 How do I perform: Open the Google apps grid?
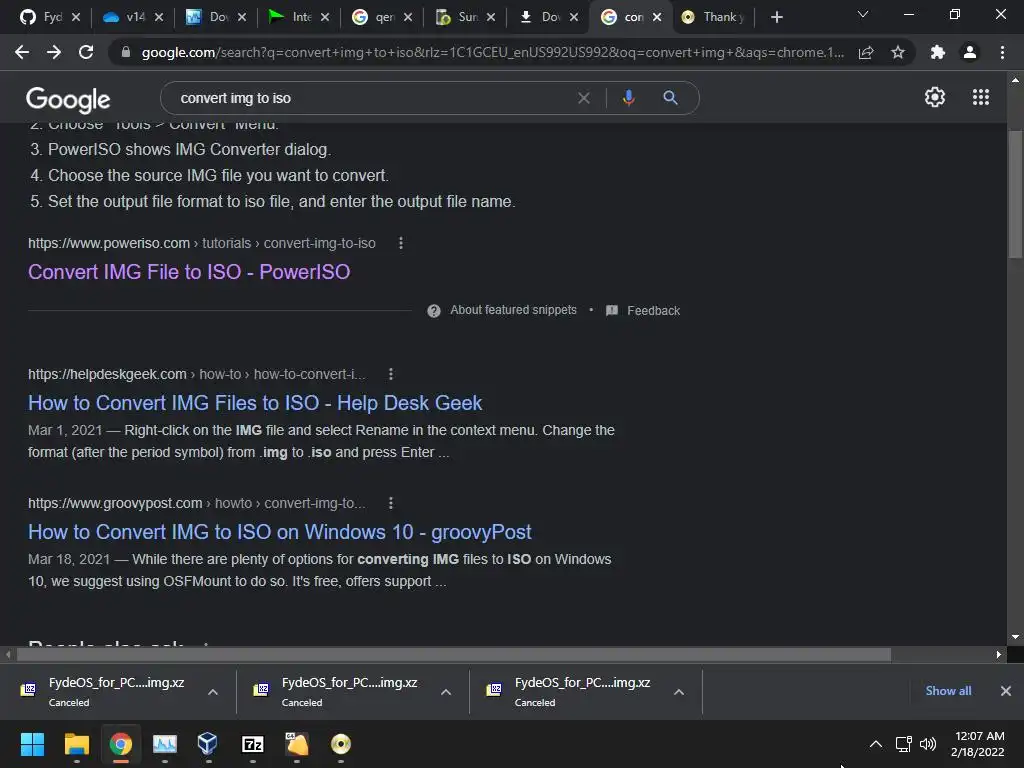(981, 97)
